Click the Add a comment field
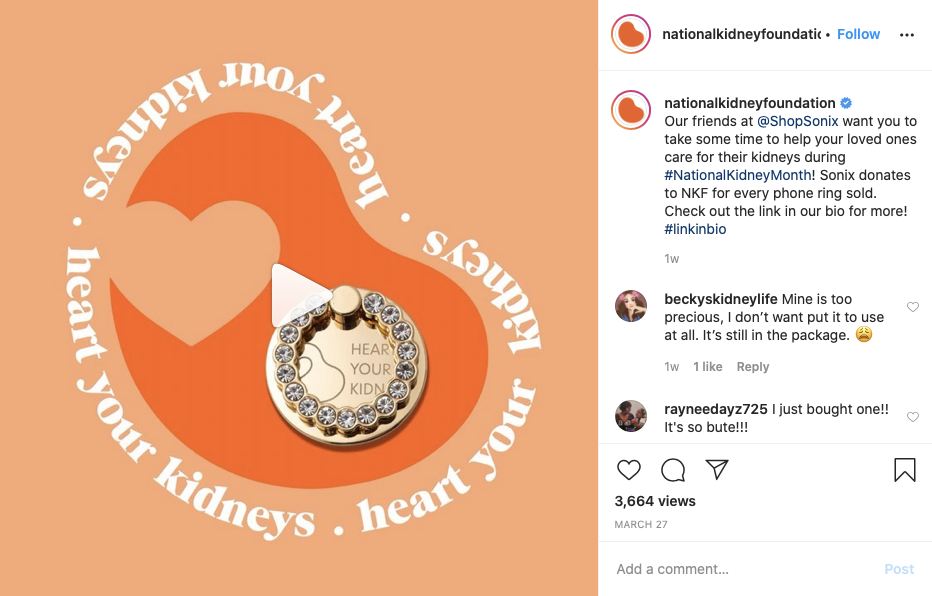 tap(743, 569)
